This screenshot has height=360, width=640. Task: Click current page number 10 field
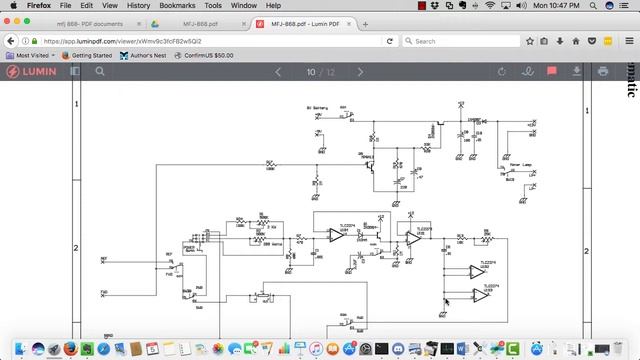(x=311, y=72)
